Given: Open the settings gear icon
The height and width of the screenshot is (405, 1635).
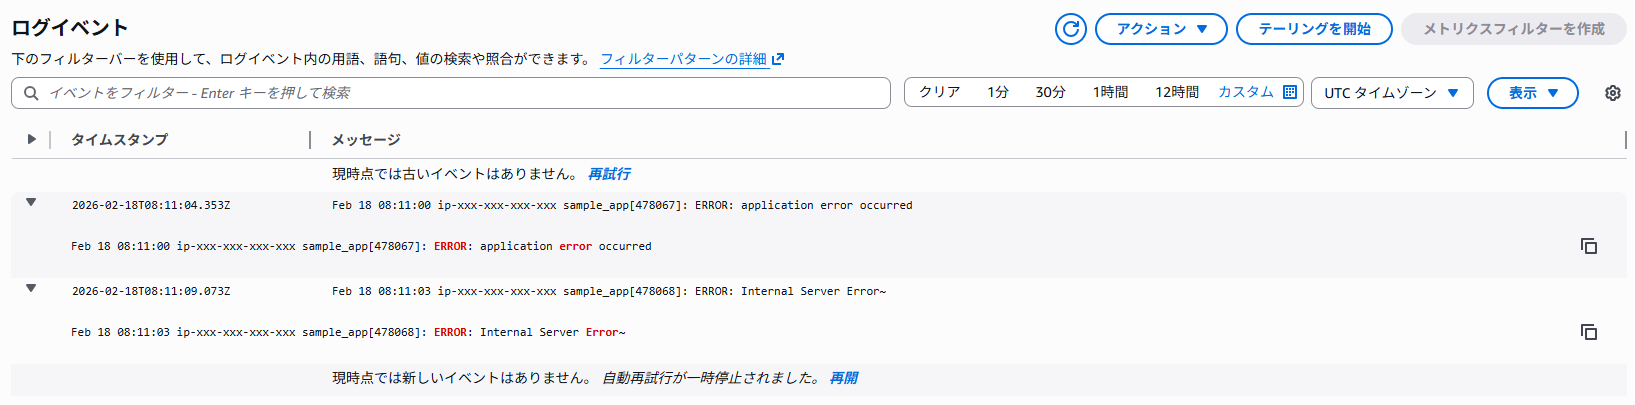Looking at the screenshot, I should (1612, 93).
